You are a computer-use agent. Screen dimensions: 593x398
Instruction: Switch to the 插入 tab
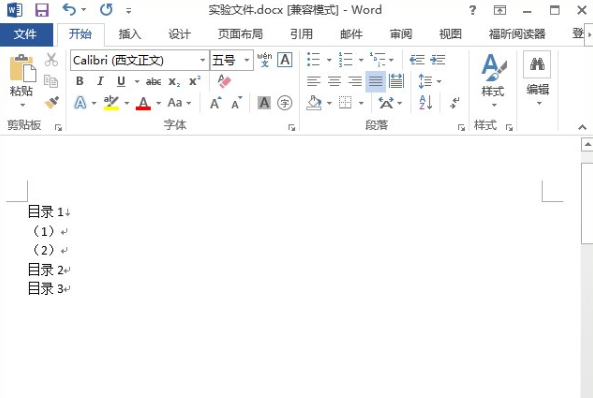pyautogui.click(x=130, y=34)
